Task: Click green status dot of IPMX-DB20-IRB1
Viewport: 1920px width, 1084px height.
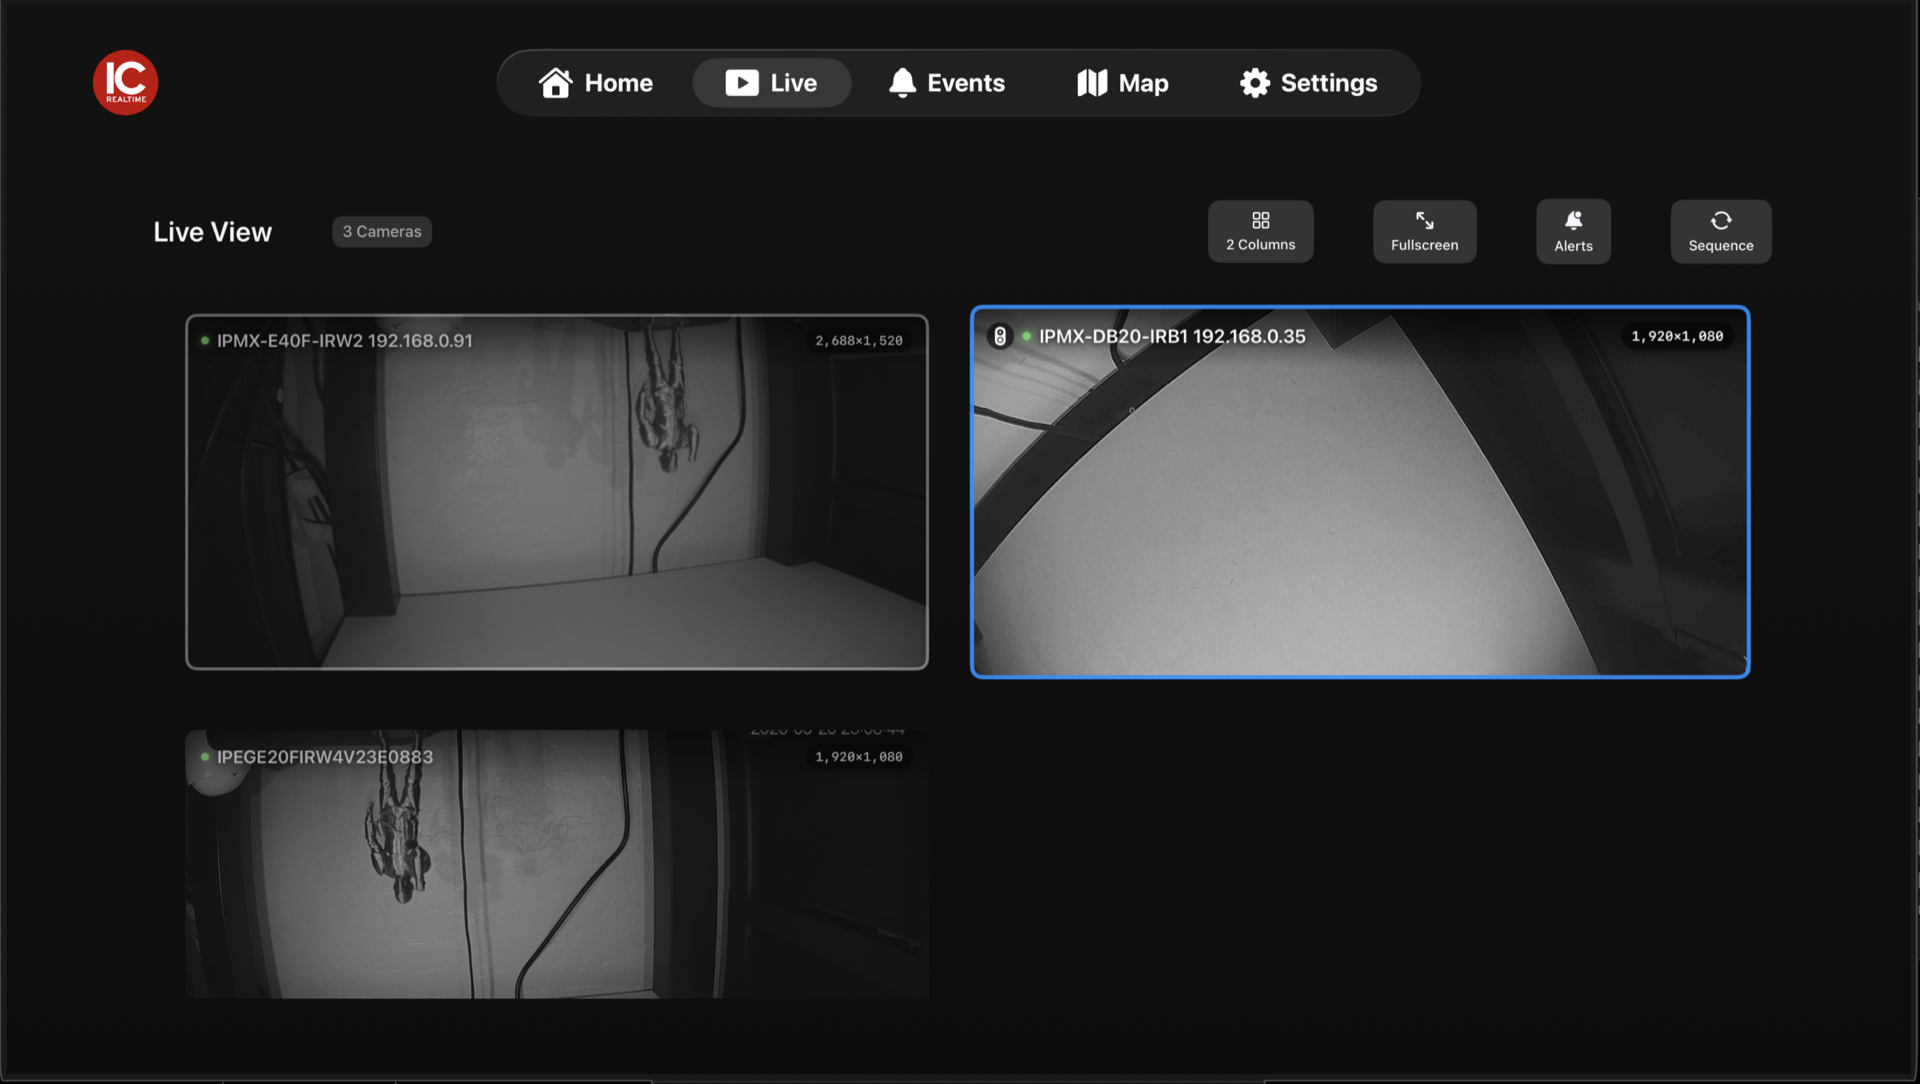Action: pyautogui.click(x=1026, y=337)
